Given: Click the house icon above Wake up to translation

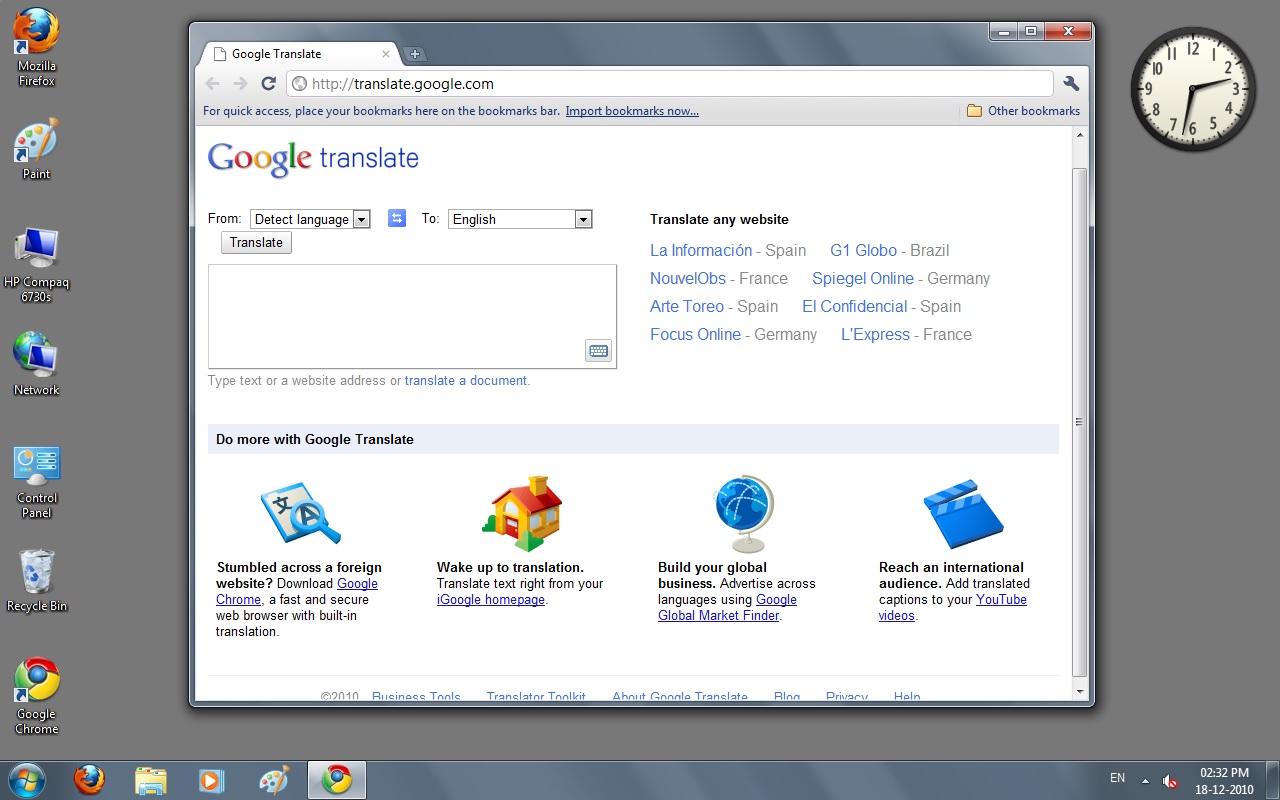Looking at the screenshot, I should [523, 513].
